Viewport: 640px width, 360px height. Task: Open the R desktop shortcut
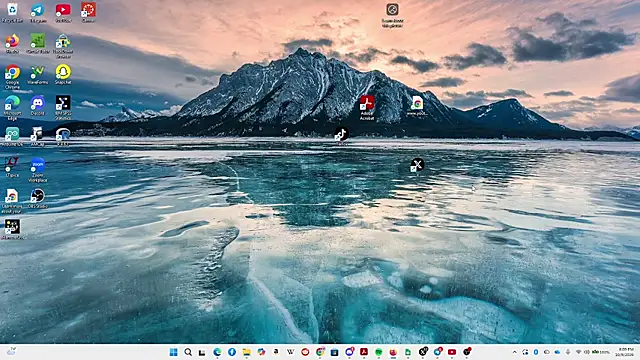(x=63, y=136)
